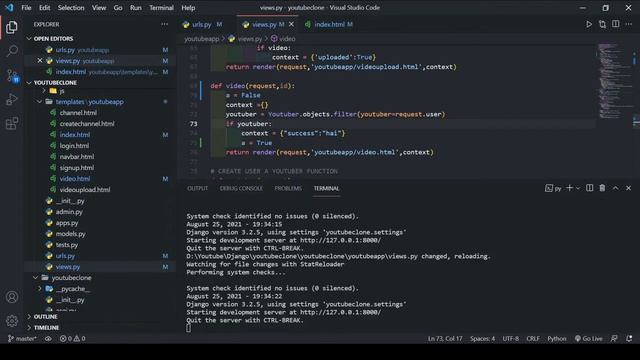This screenshot has height=360, width=640.
Task: Switch to urls.py editor tab
Action: (202, 24)
